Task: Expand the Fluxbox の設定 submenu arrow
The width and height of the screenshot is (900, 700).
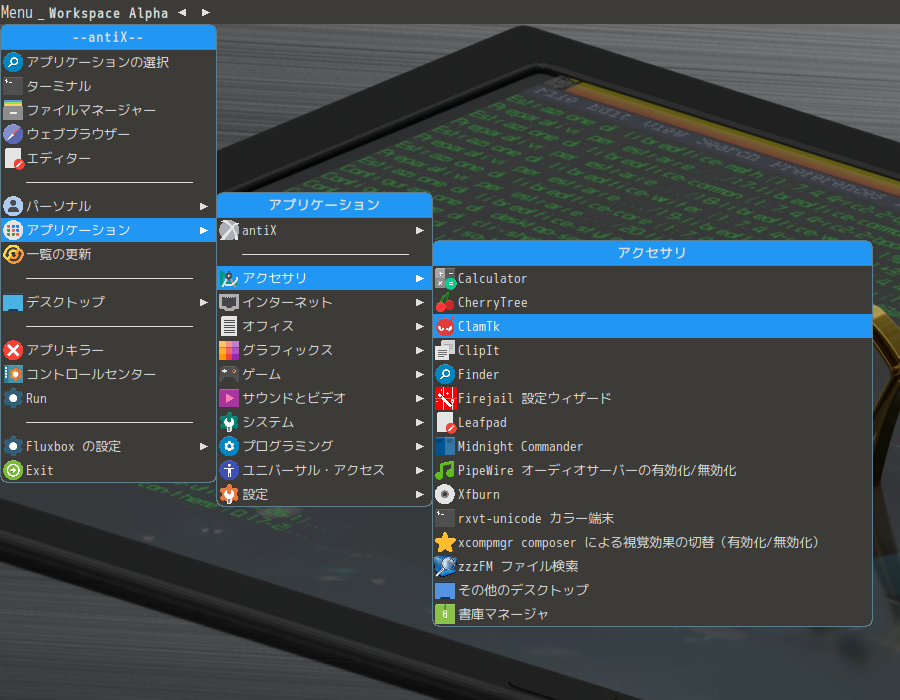Action: pos(204,446)
